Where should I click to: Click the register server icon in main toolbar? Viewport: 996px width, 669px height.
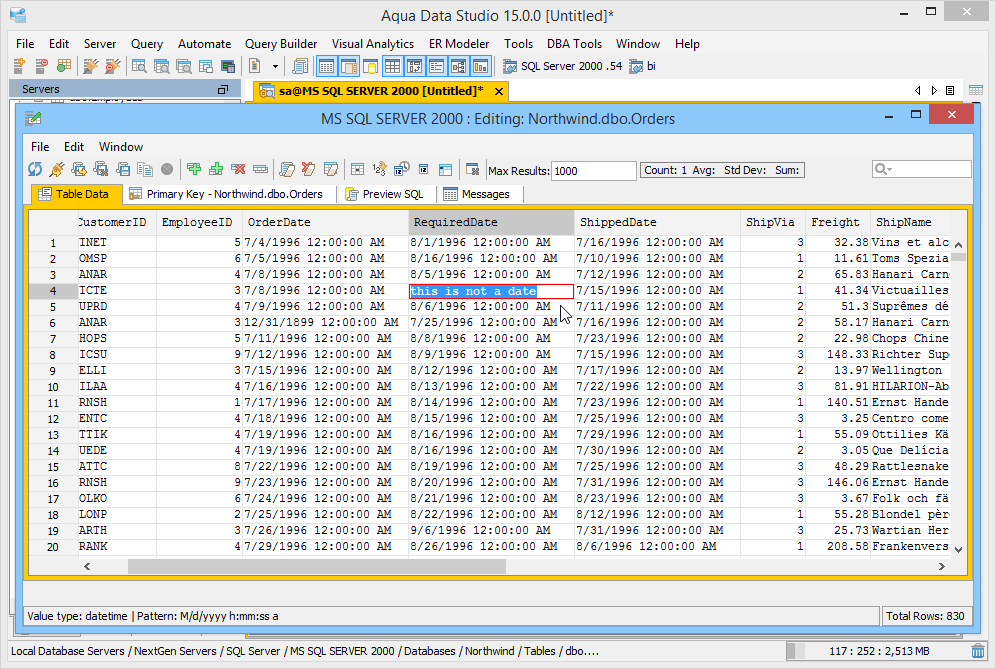(19, 65)
